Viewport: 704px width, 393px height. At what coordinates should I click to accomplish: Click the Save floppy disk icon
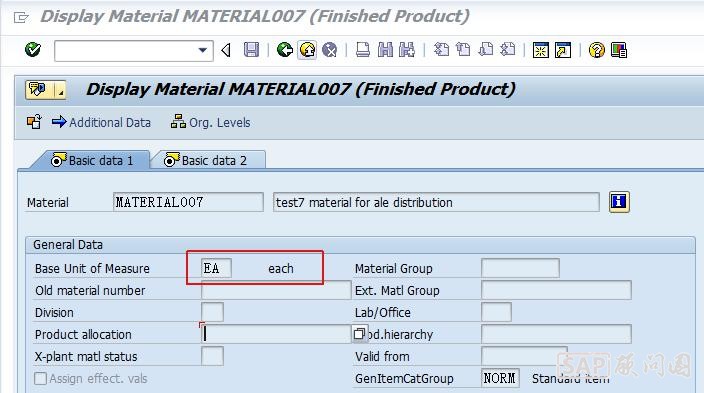(x=251, y=50)
